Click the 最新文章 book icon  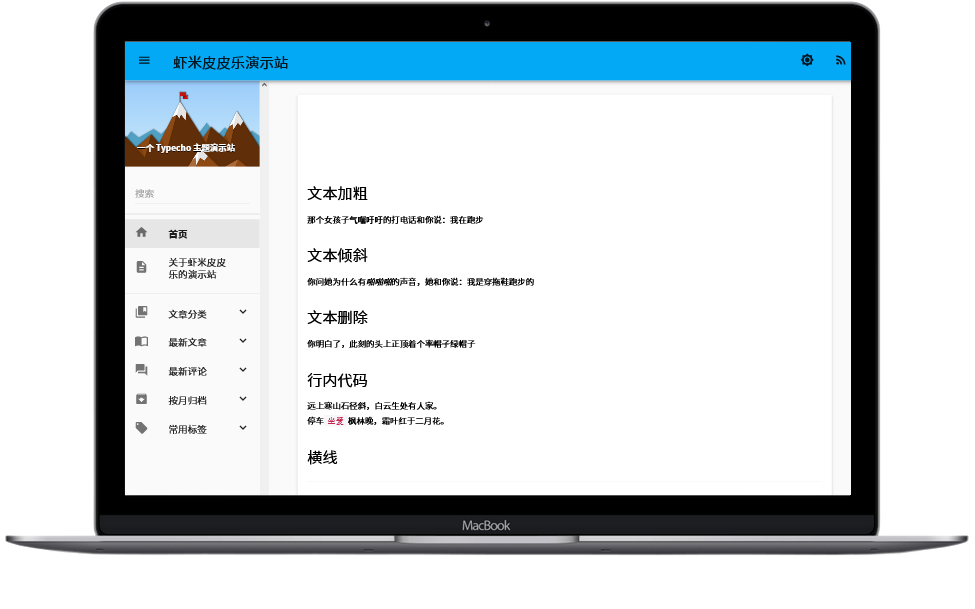point(141,342)
